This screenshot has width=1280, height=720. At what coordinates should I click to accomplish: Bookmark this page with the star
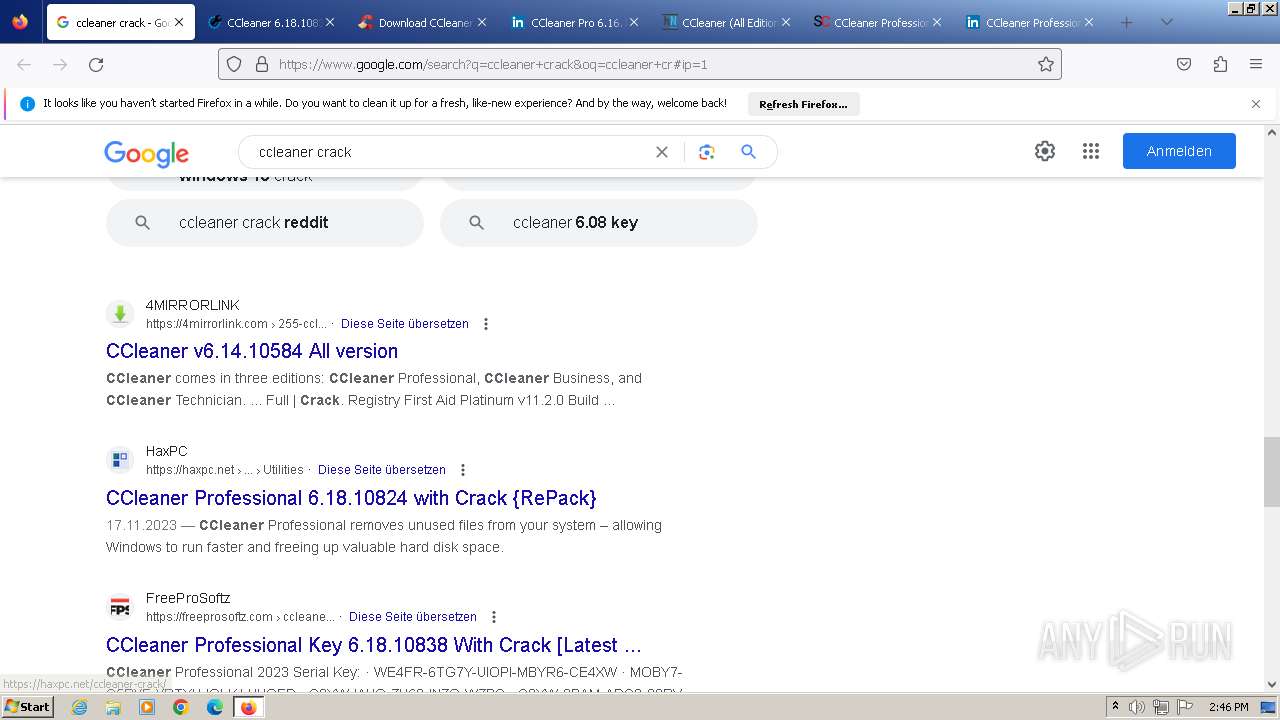click(1046, 64)
